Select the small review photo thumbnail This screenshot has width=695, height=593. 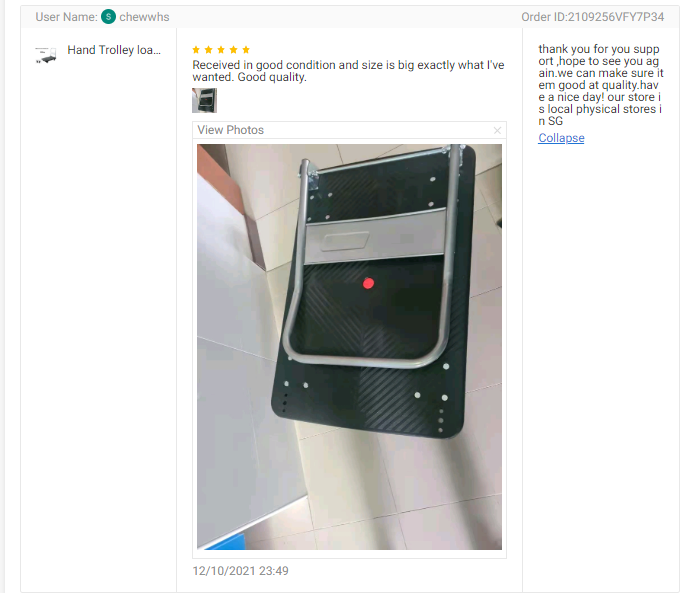[204, 100]
